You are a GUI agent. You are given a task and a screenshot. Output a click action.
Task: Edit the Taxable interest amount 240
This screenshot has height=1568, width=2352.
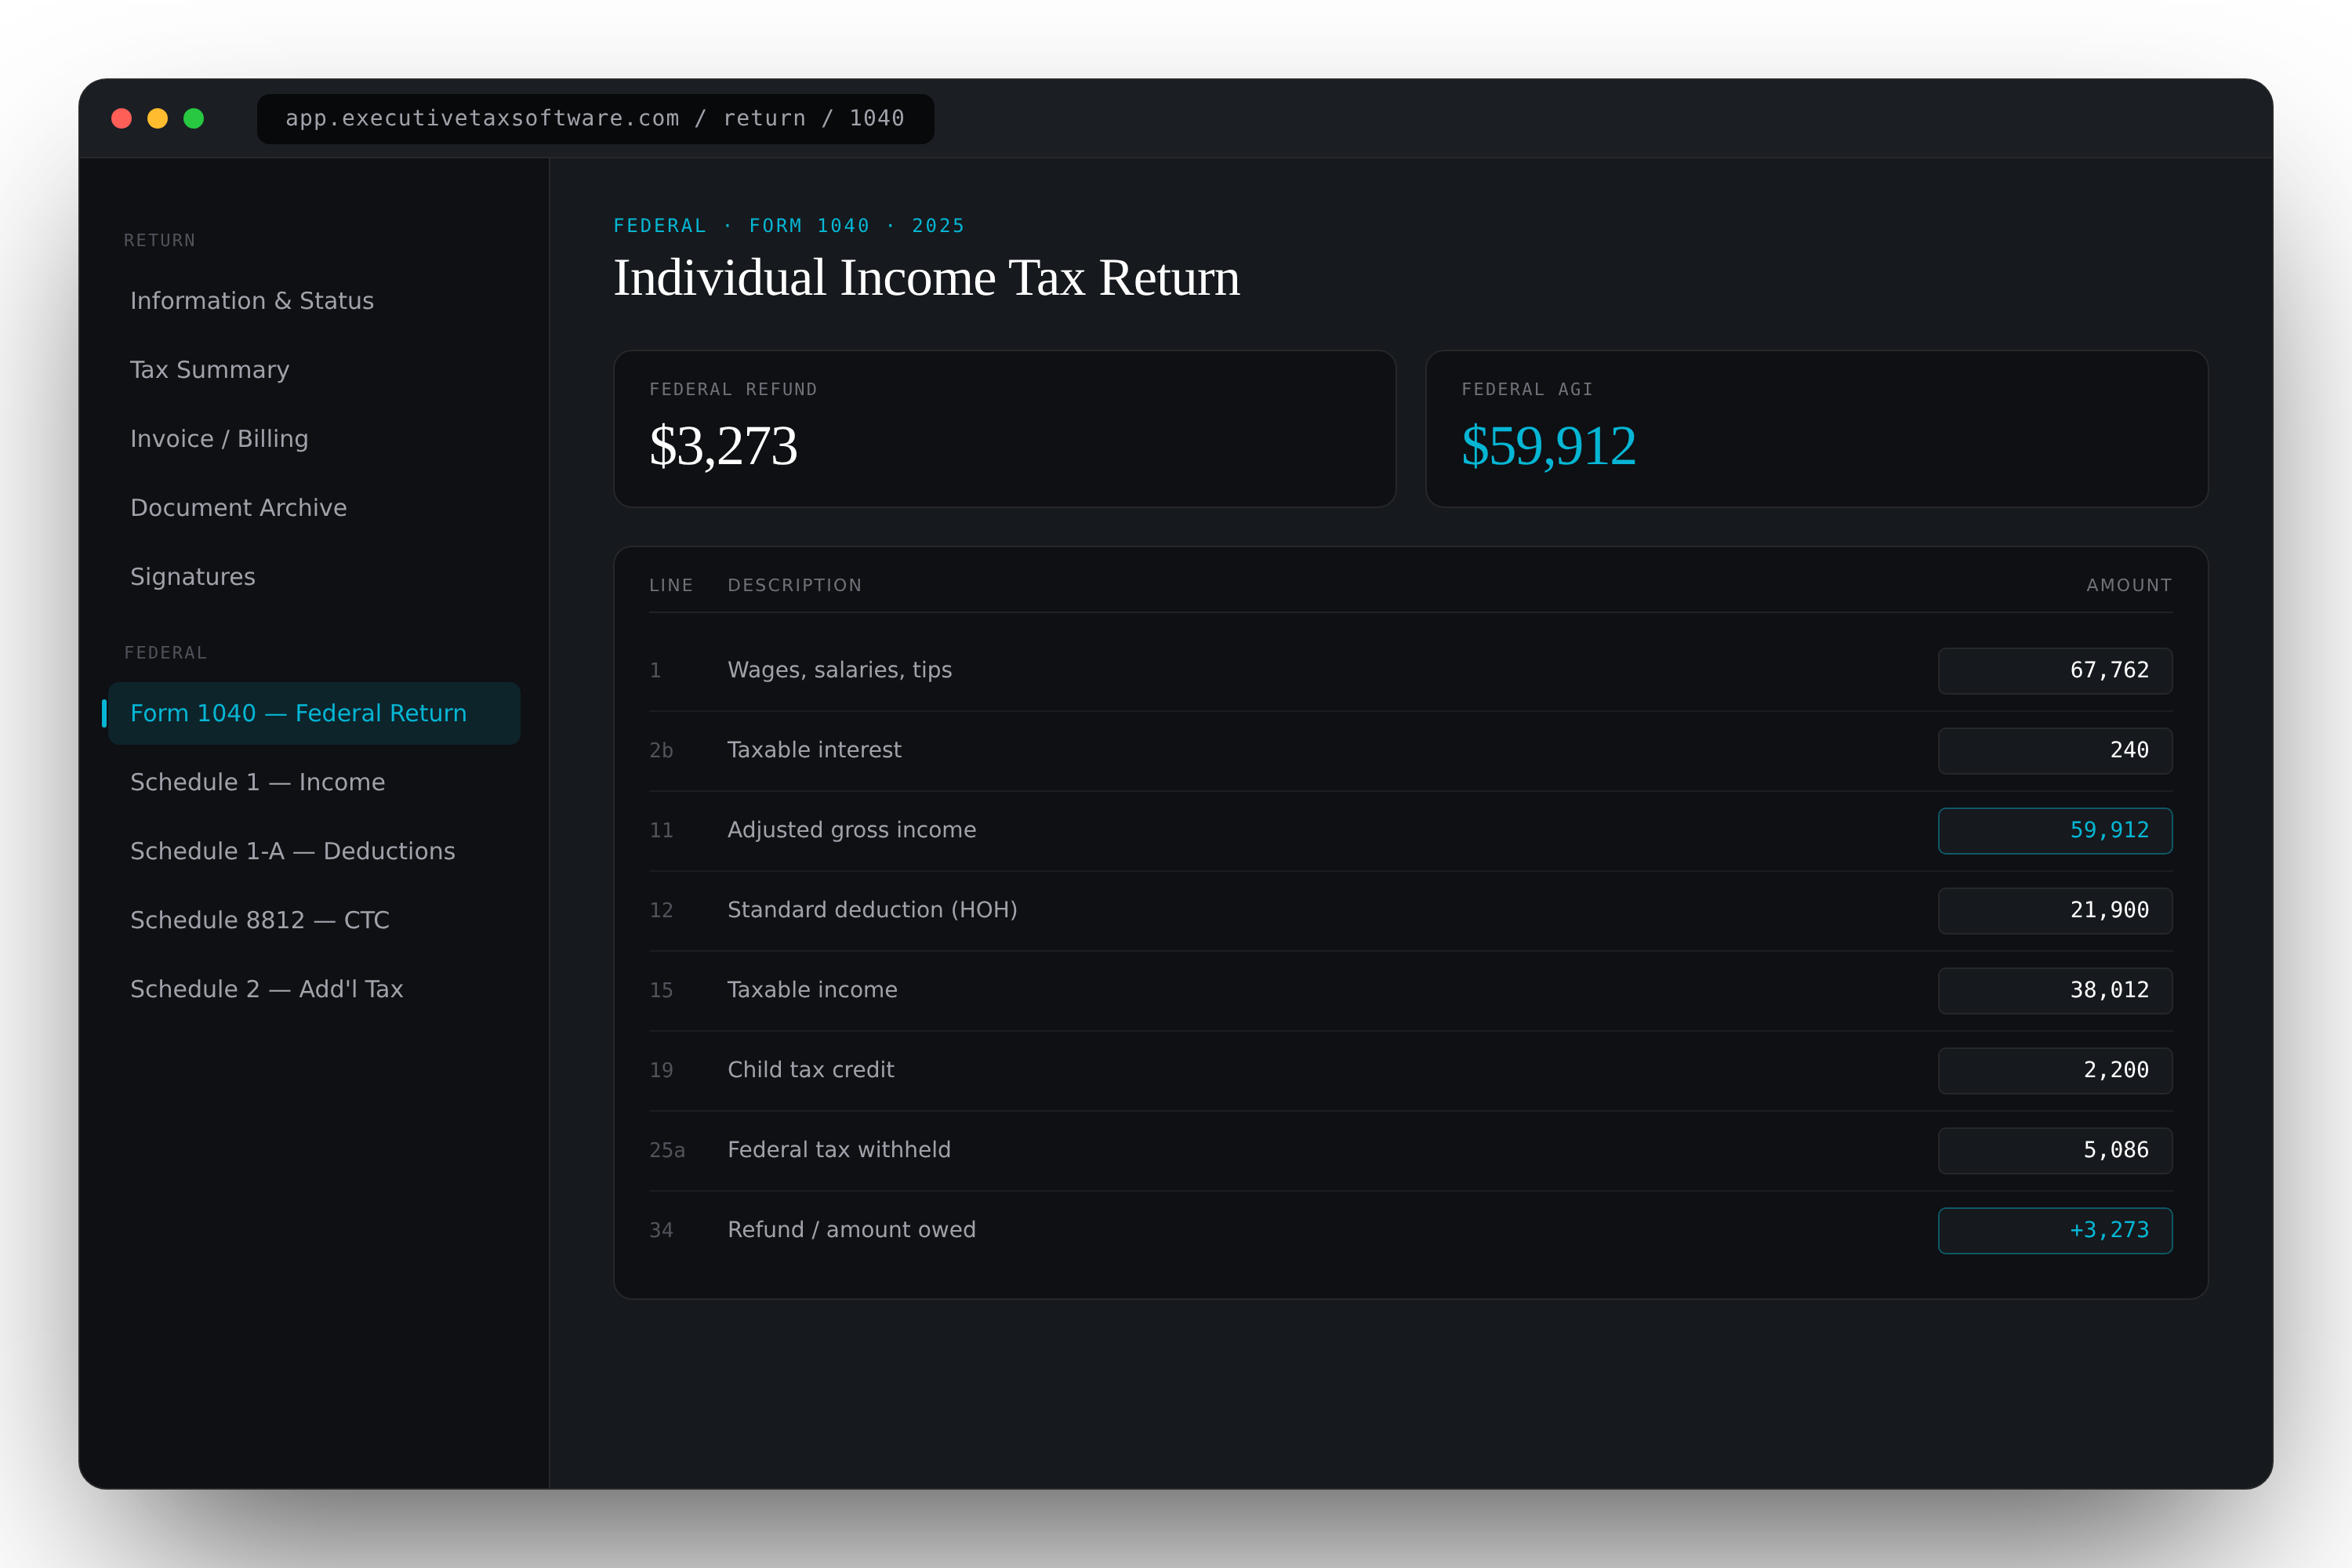(x=2055, y=751)
